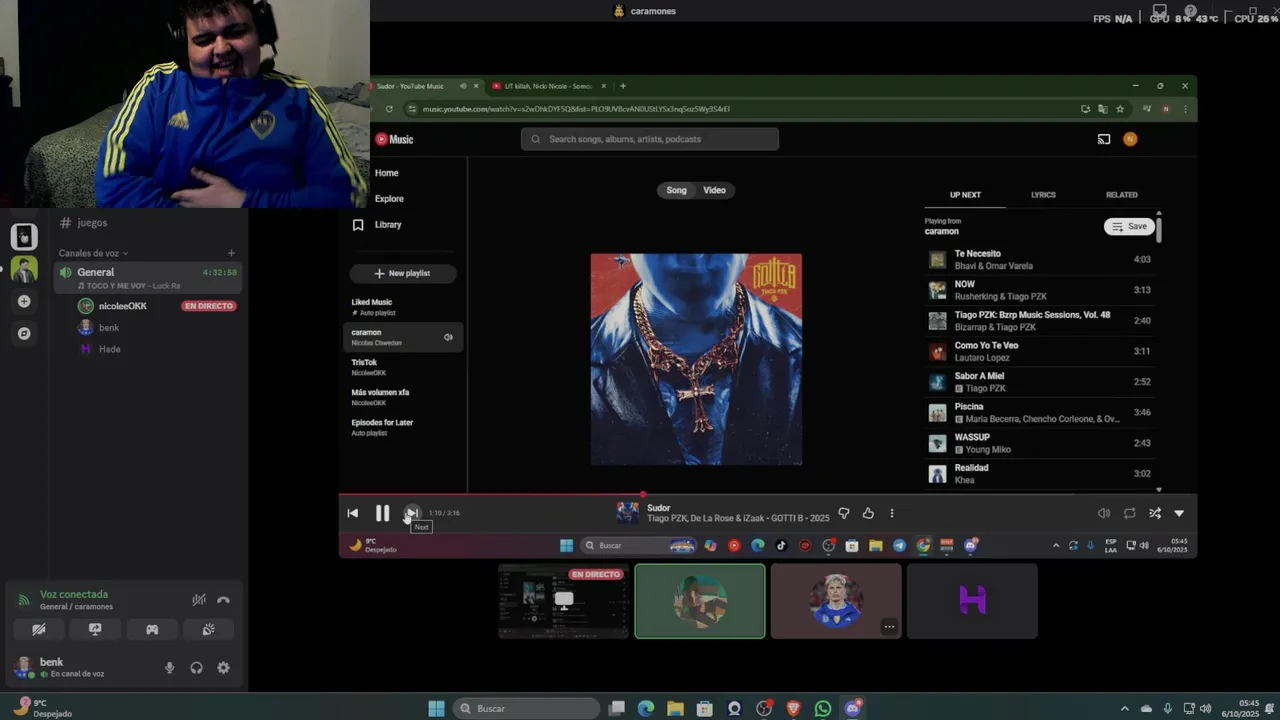Skip to the next track
1280x720 pixels.
click(412, 513)
